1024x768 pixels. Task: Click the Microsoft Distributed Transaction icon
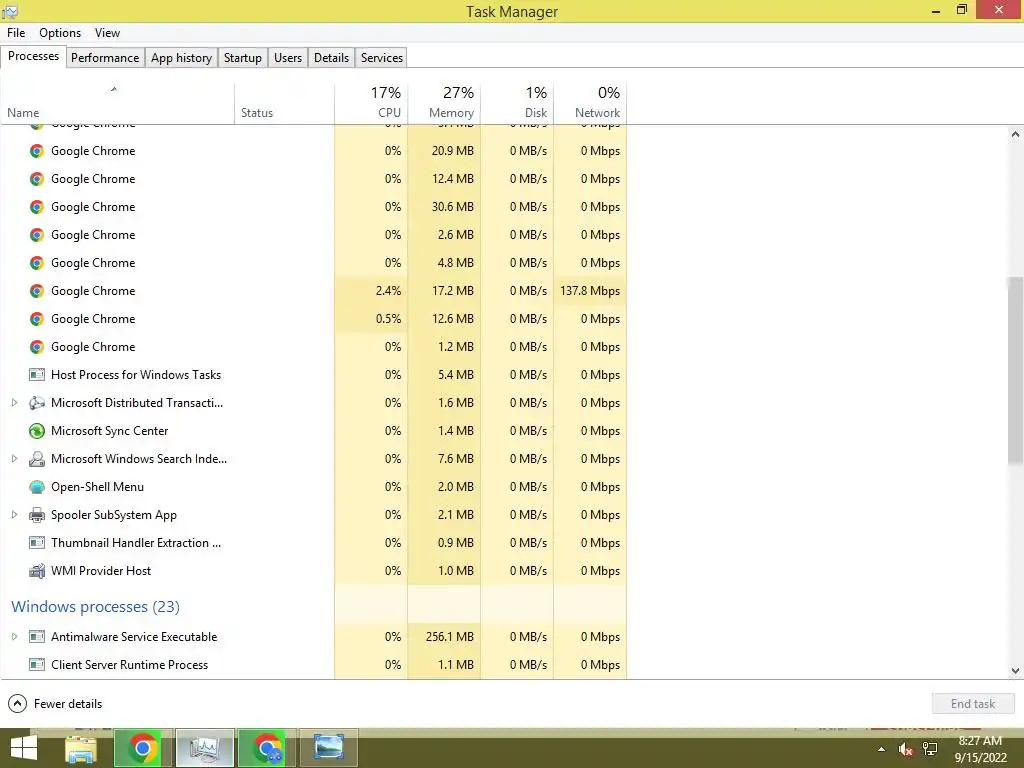click(37, 403)
